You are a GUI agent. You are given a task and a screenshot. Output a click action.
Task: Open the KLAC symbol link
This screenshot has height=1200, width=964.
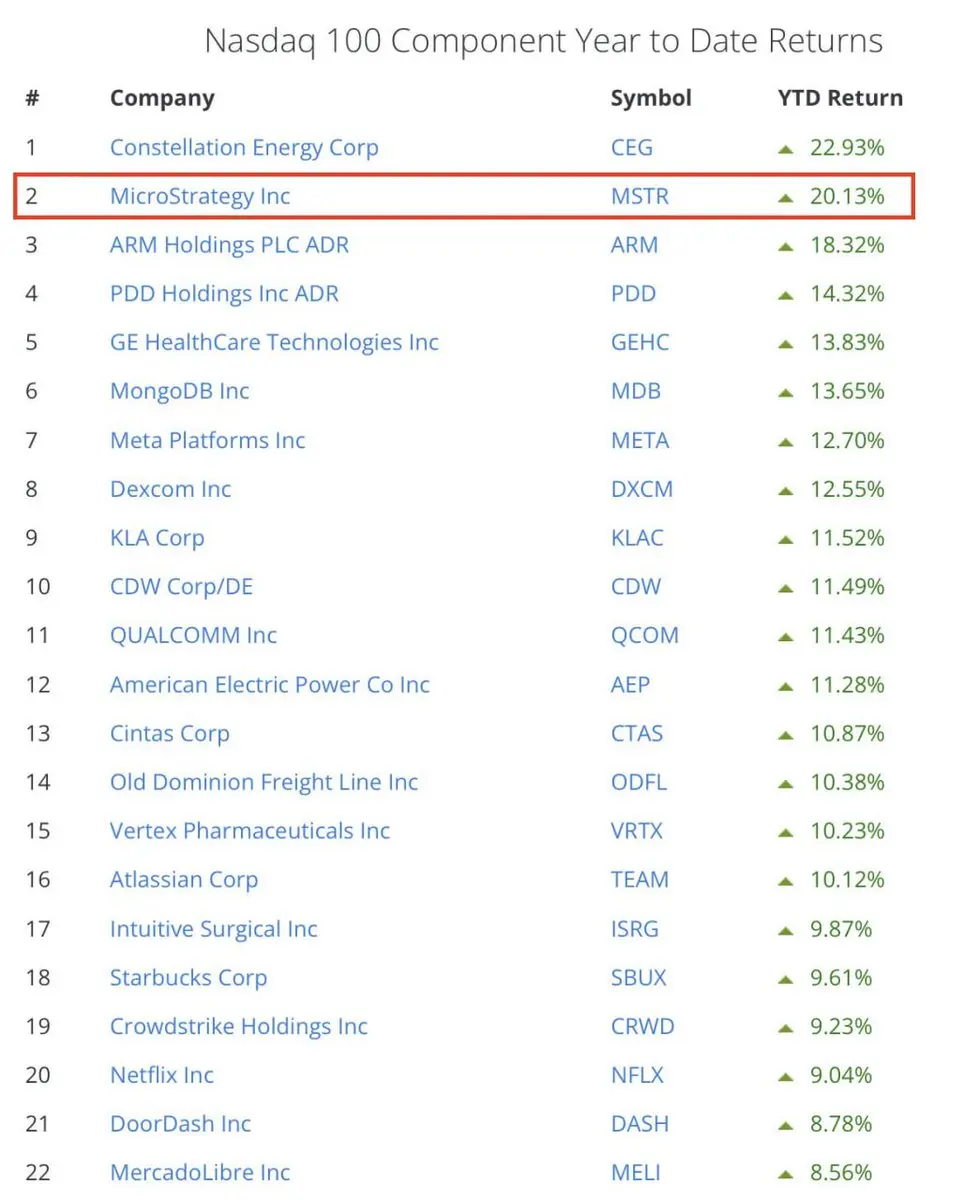click(637, 538)
